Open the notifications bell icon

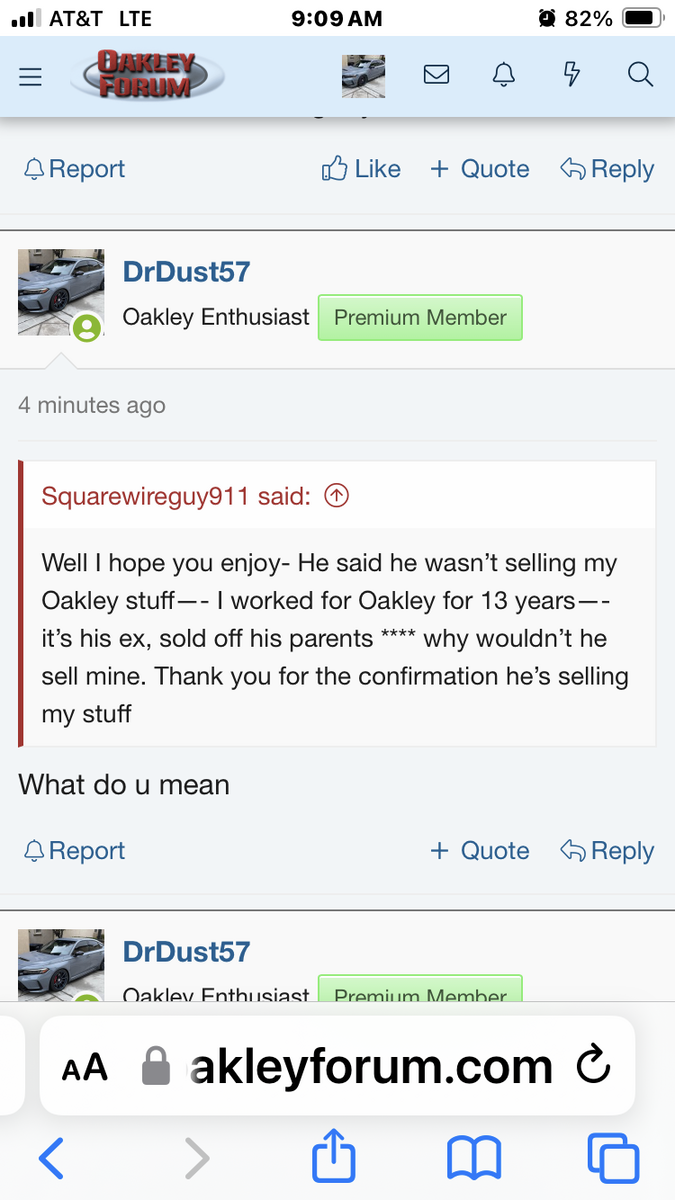click(504, 75)
